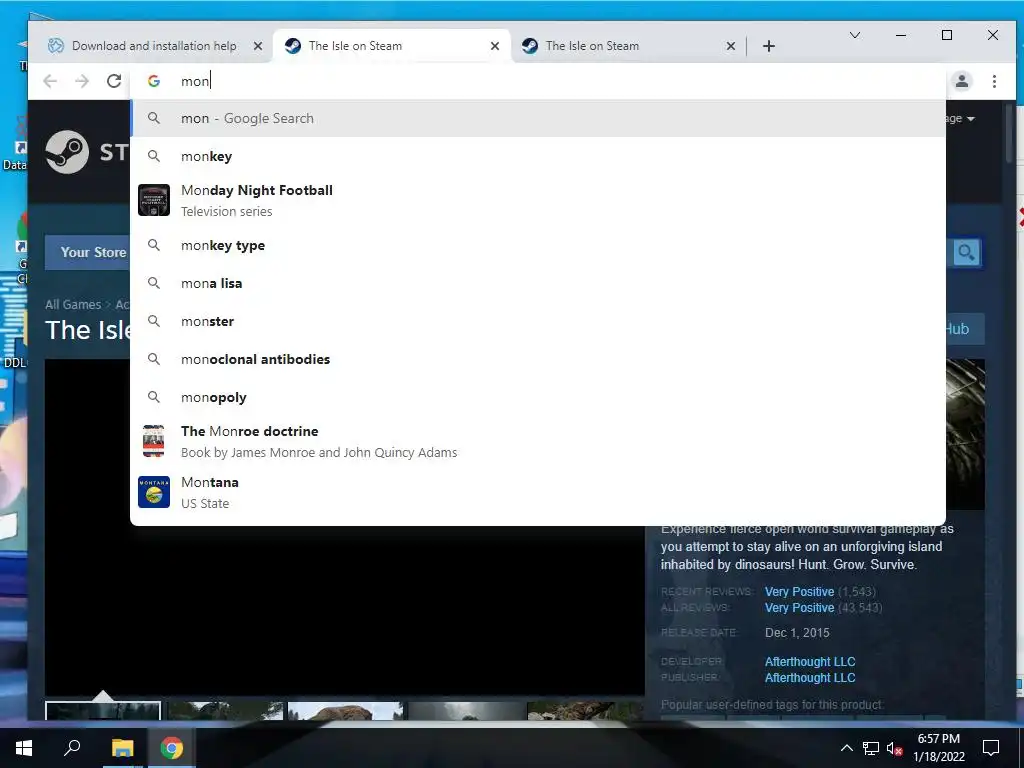Open the Very Positive all reviews link

click(799, 608)
